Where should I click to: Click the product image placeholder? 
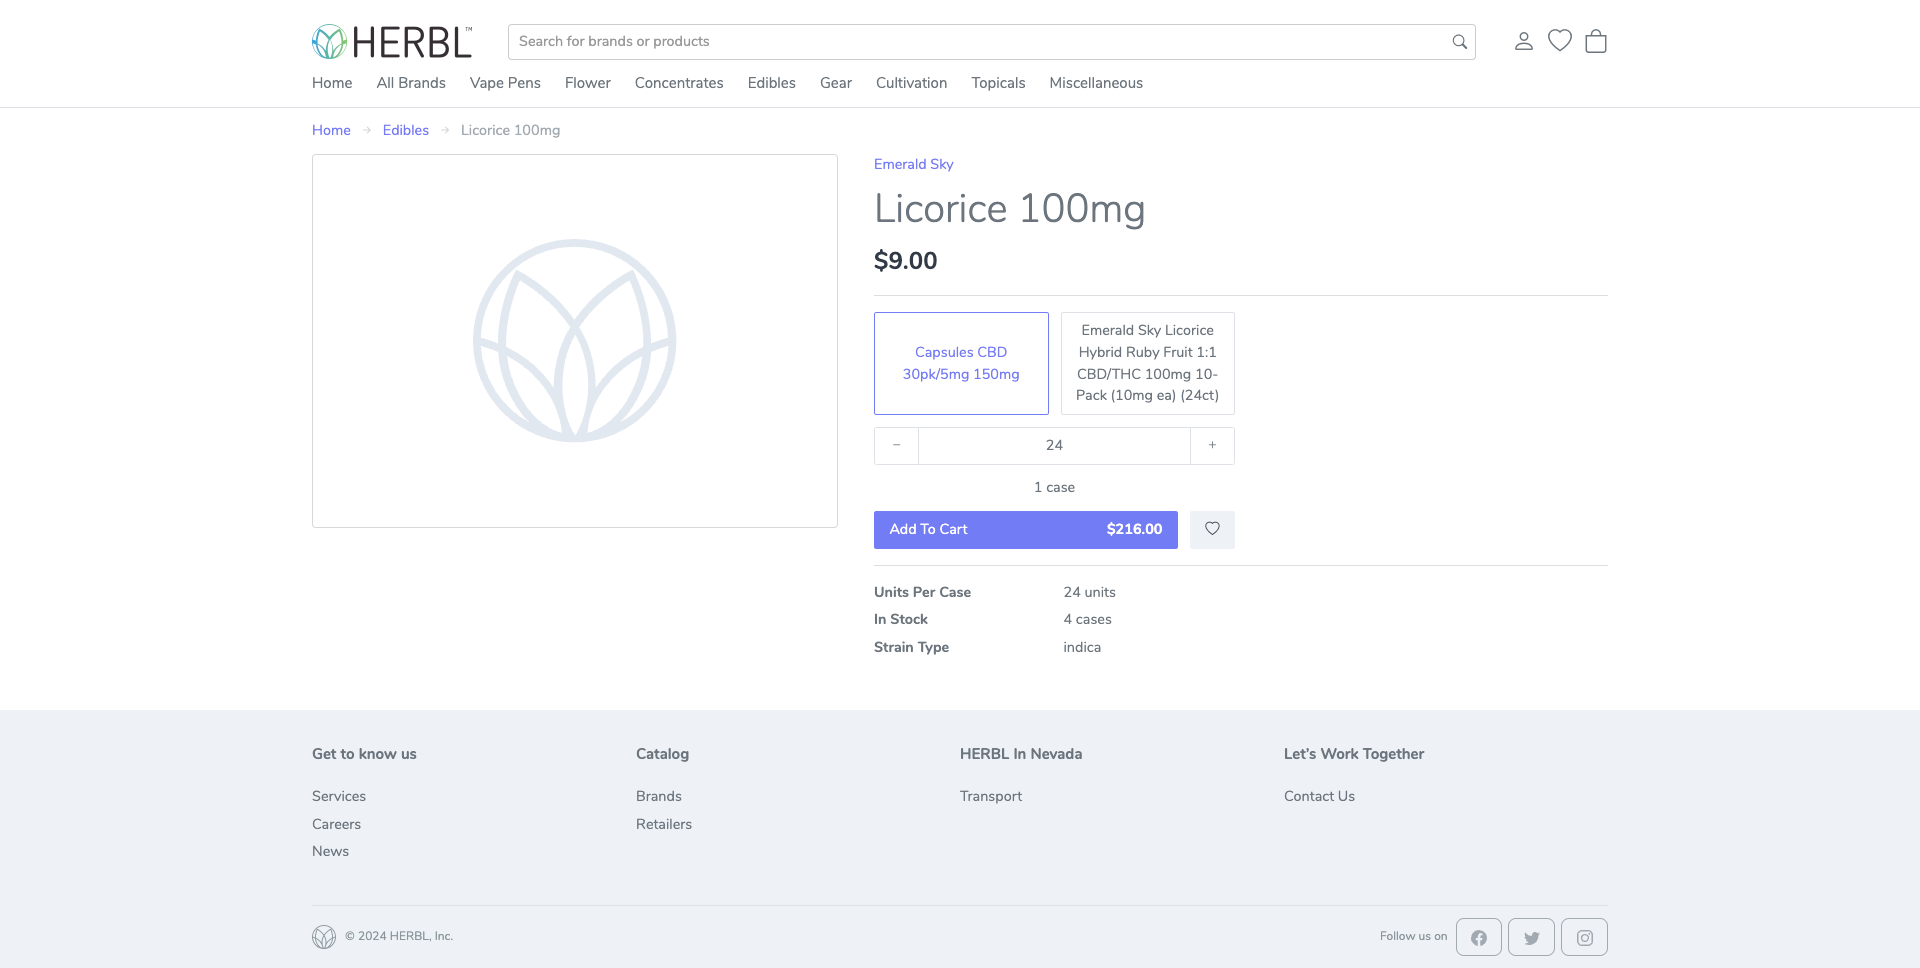click(x=575, y=341)
